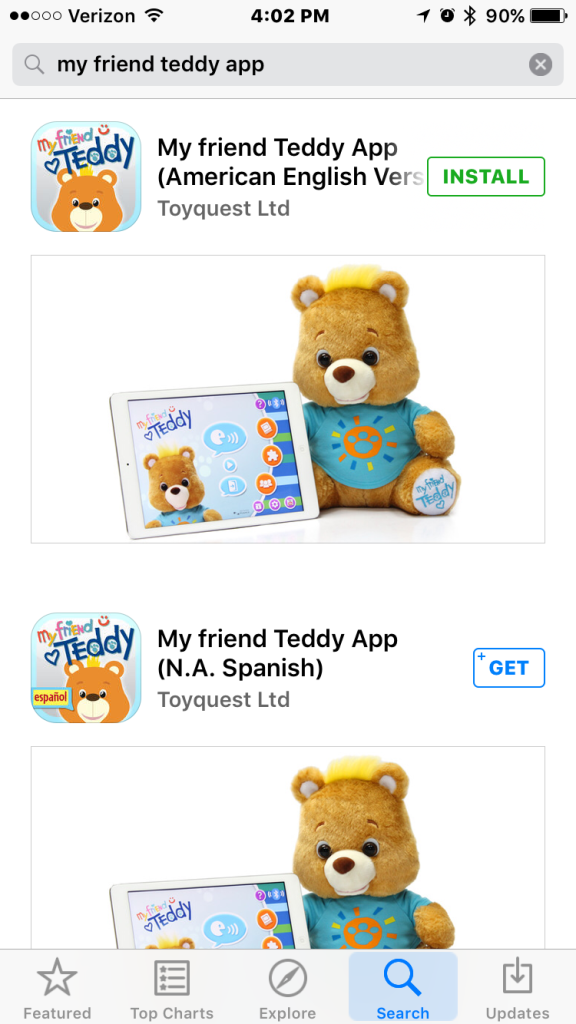This screenshot has height=1024, width=576.
Task: Open the N.A. Spanish app title
Action: click(x=278, y=653)
